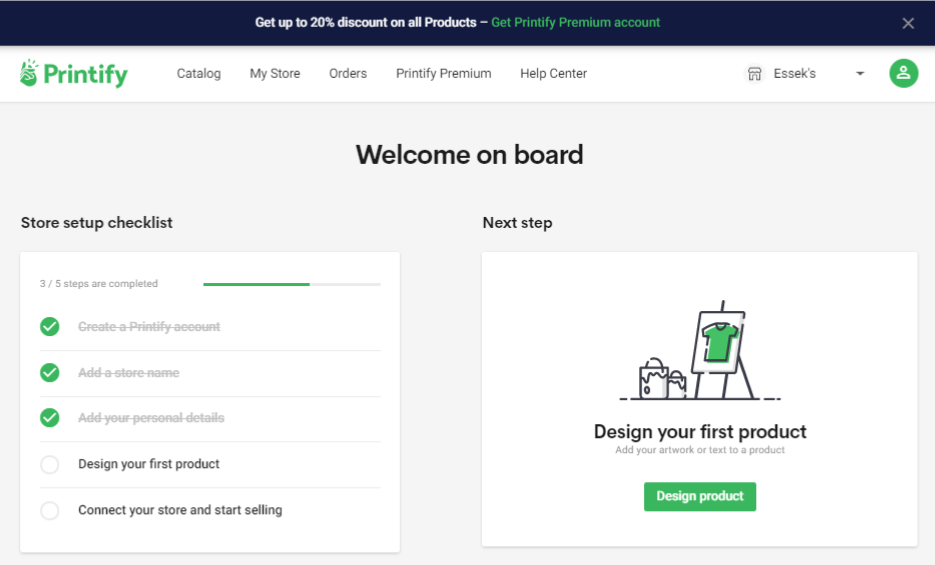This screenshot has width=935, height=565.
Task: Click green checkmark for Add your personal details
Action: point(50,418)
